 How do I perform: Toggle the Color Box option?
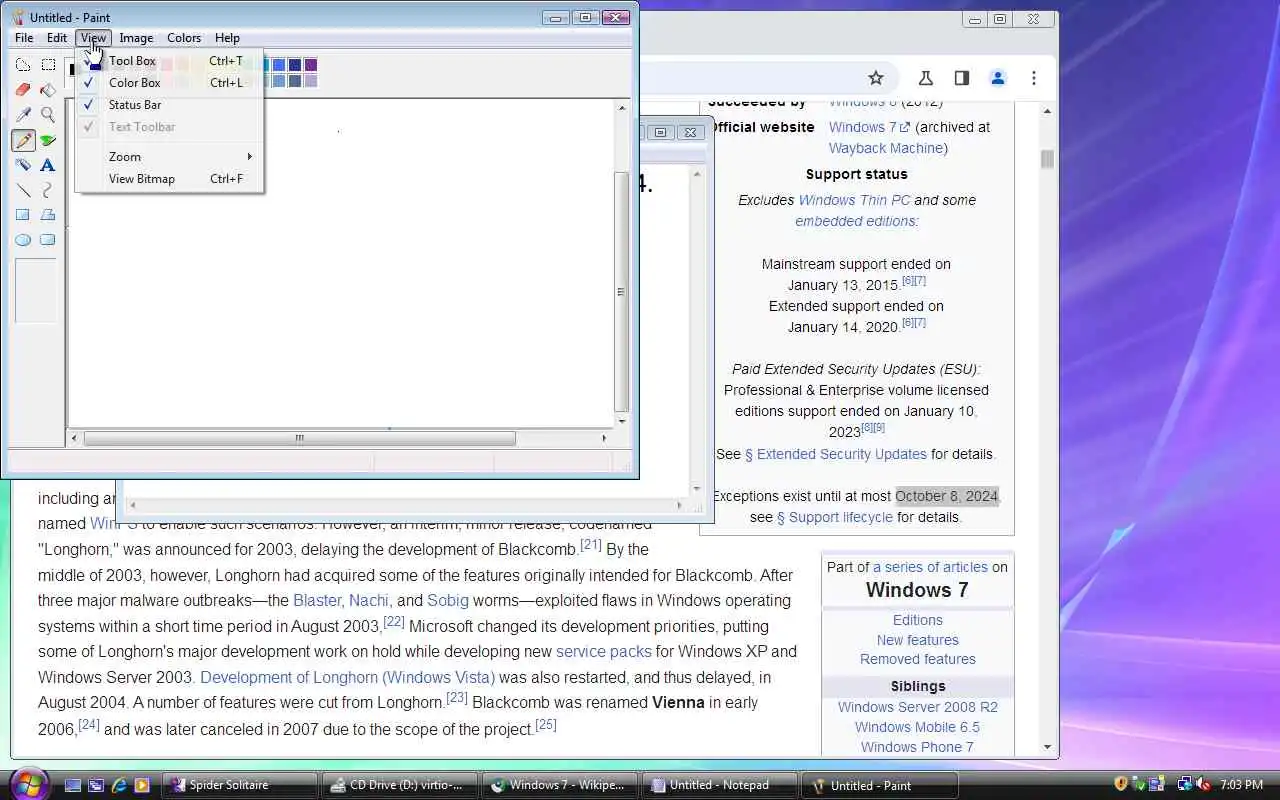point(169,83)
